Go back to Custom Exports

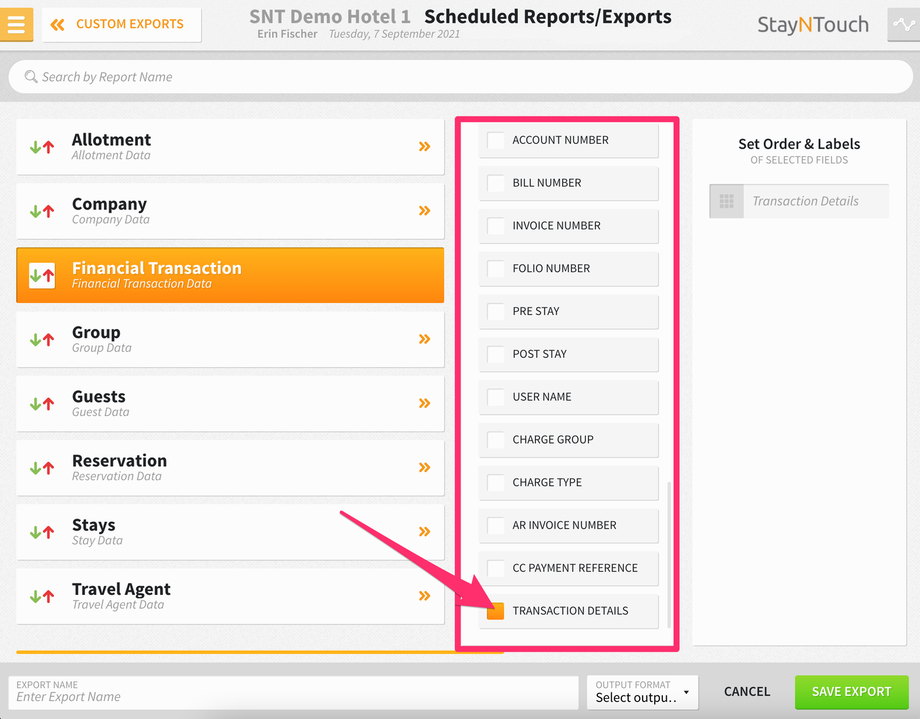coord(121,25)
